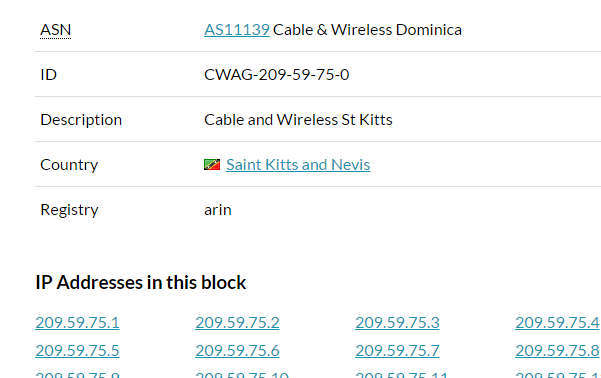This screenshot has width=601, height=378.
Task: Open IP address 209.59.75.4
Action: coord(557,322)
